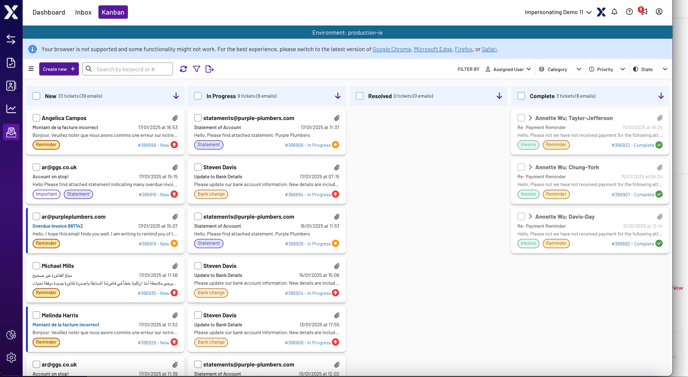Viewport: 688px width, 377px height.
Task: Open the Category filter dropdown
Action: click(560, 69)
